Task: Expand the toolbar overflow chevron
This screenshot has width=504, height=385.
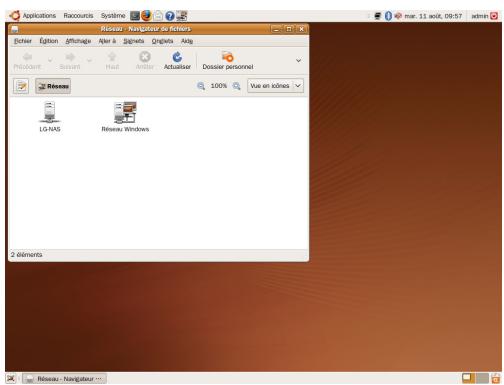Action: point(298,60)
